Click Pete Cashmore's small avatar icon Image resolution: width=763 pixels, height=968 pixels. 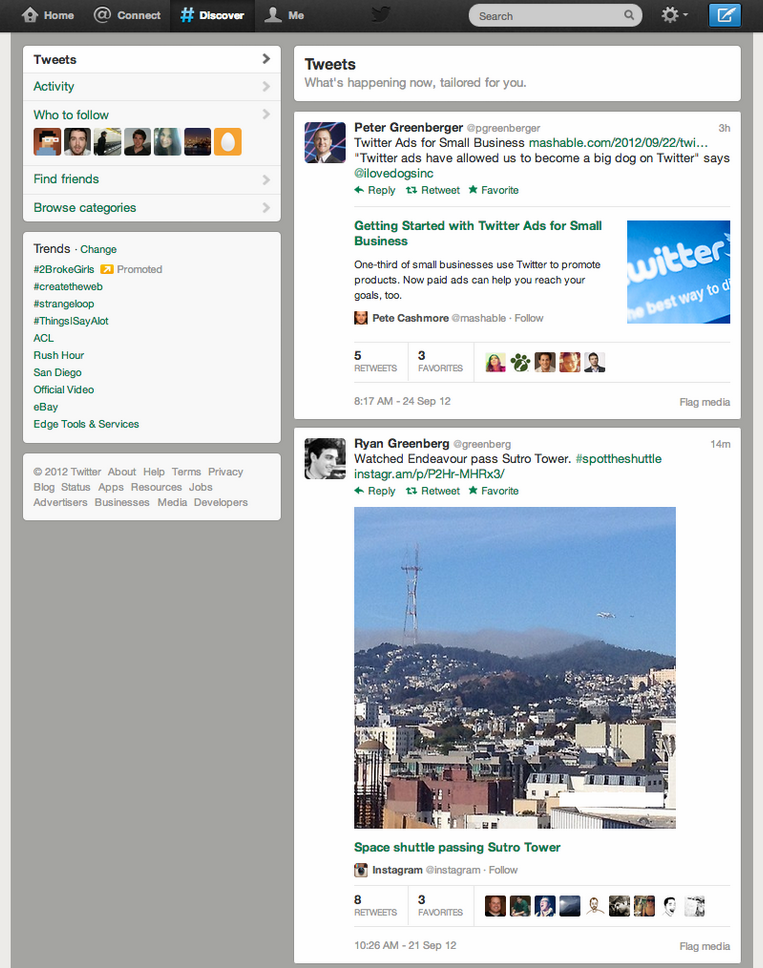tap(361, 318)
